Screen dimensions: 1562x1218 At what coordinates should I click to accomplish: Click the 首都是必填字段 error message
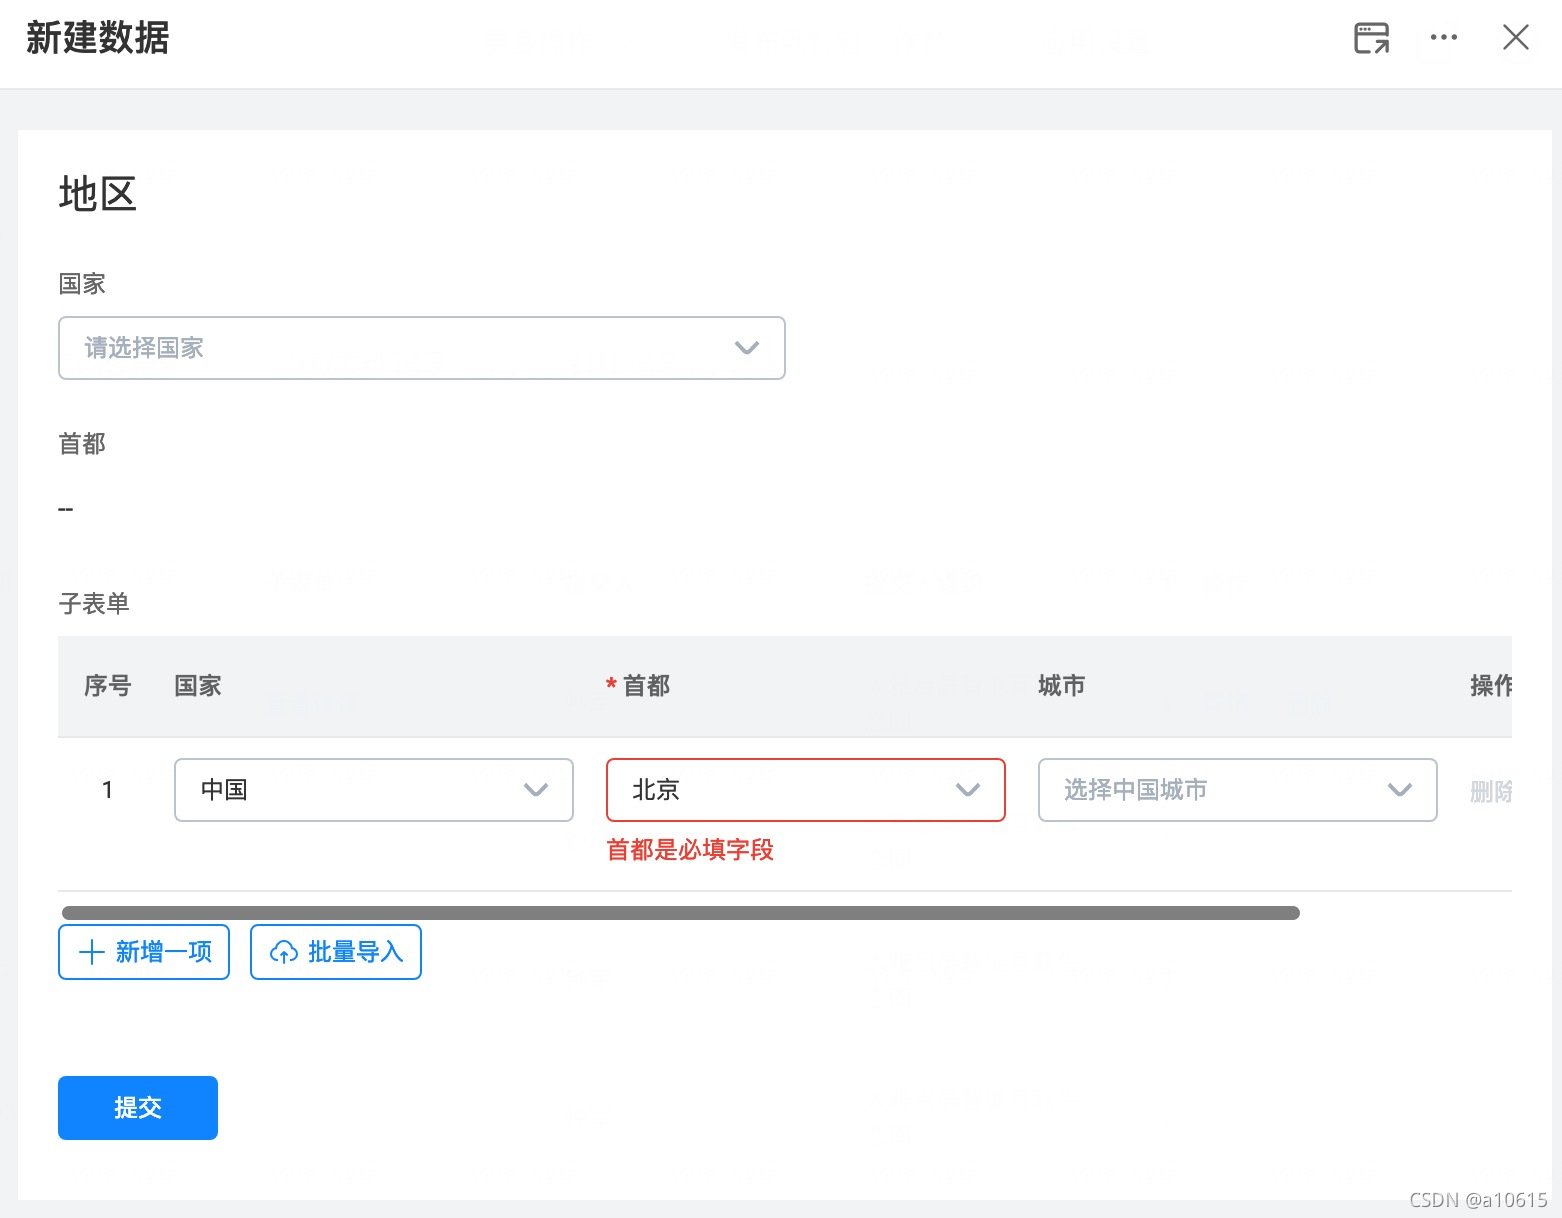click(690, 850)
